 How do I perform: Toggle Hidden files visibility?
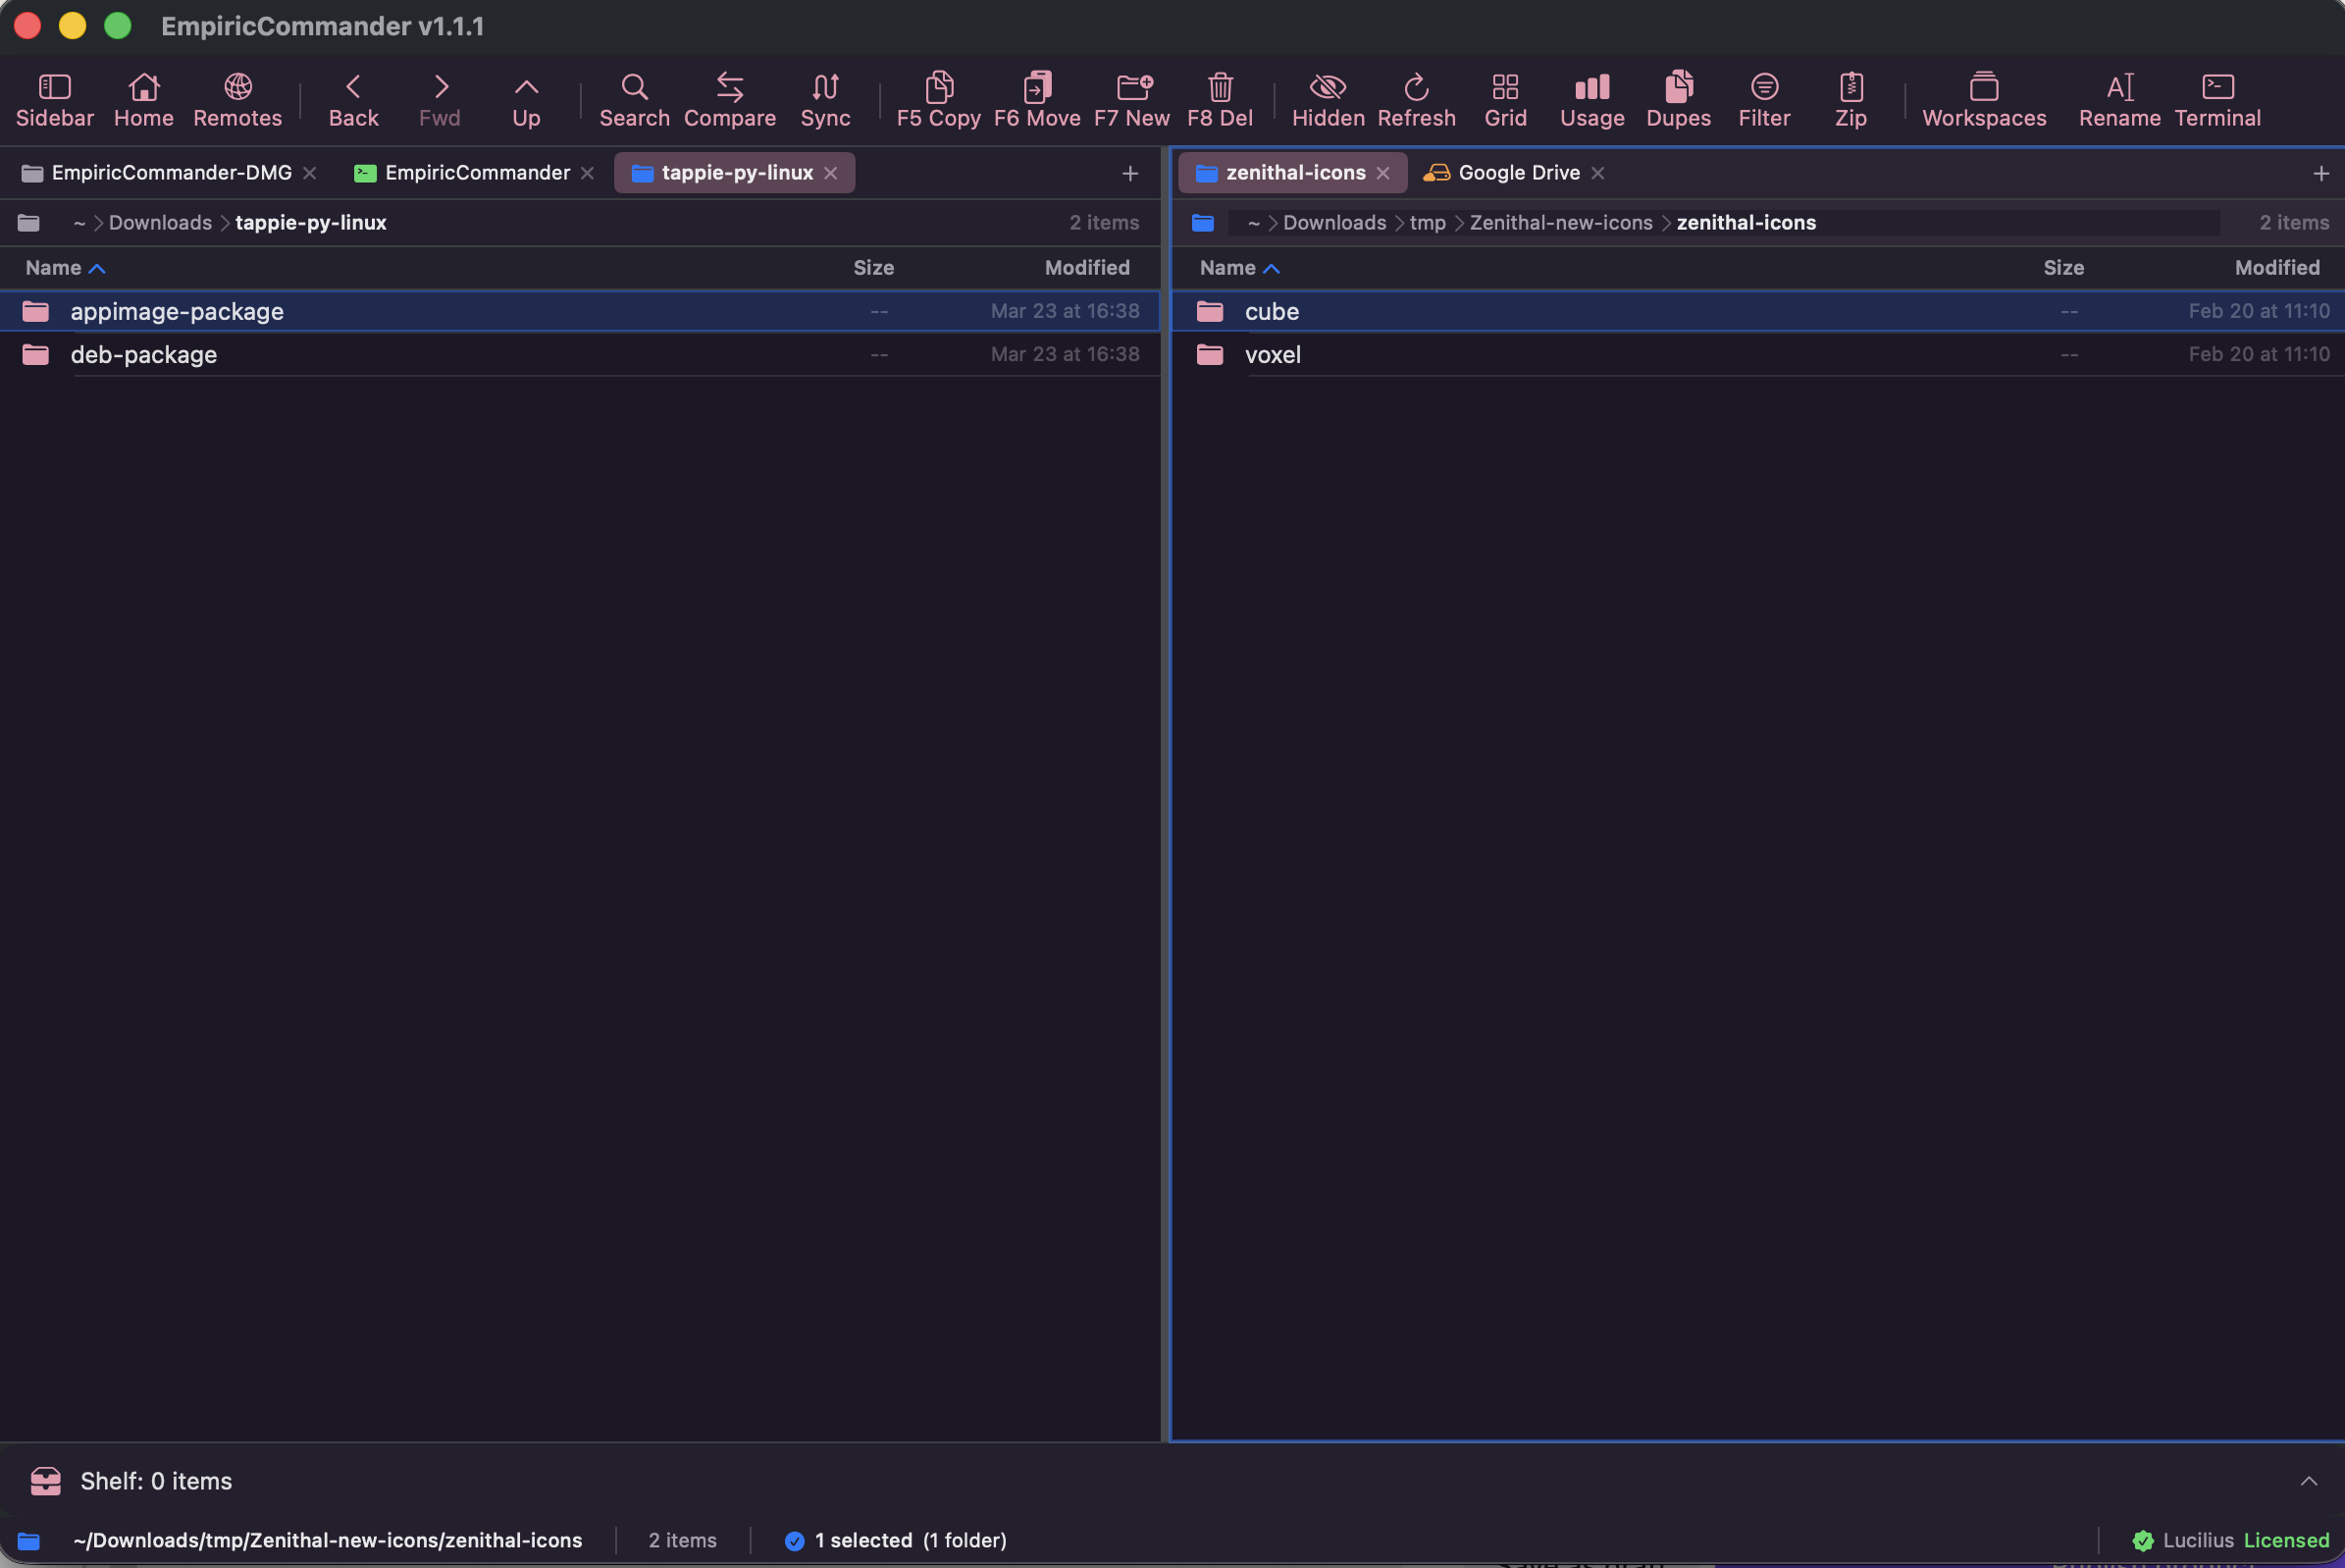tap(1327, 99)
